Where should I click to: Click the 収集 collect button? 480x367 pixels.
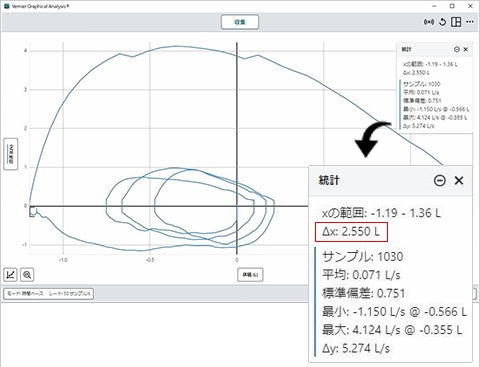pos(240,22)
